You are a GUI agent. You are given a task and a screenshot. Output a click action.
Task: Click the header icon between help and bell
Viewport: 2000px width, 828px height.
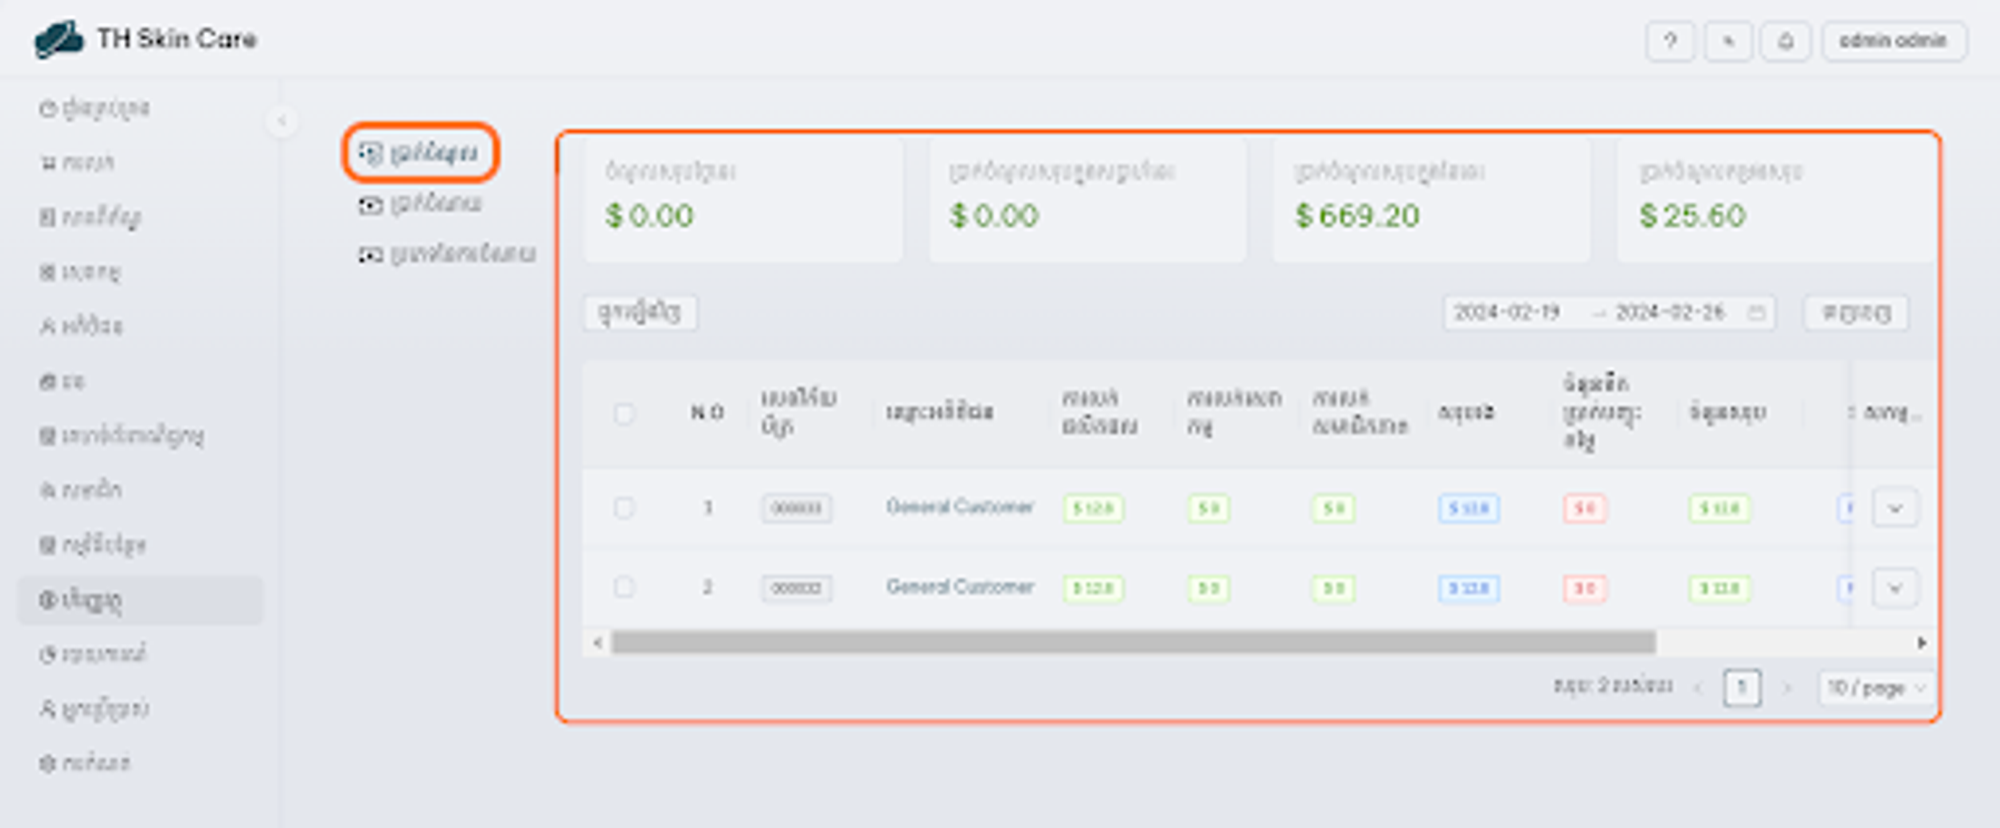(1727, 41)
